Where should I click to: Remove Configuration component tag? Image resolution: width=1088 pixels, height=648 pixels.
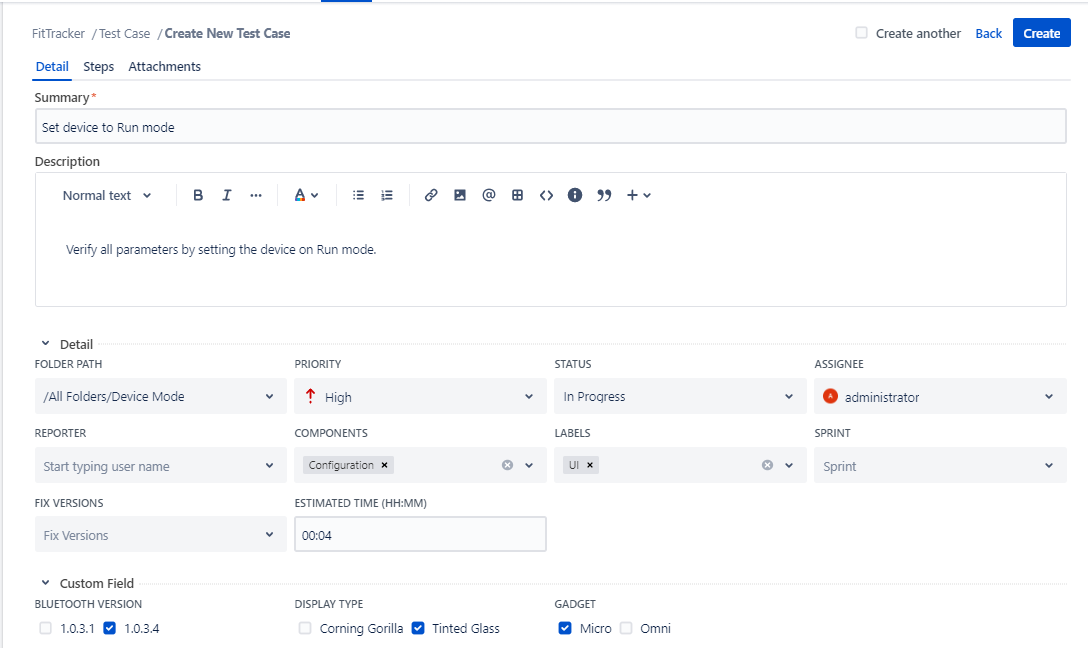coord(384,466)
